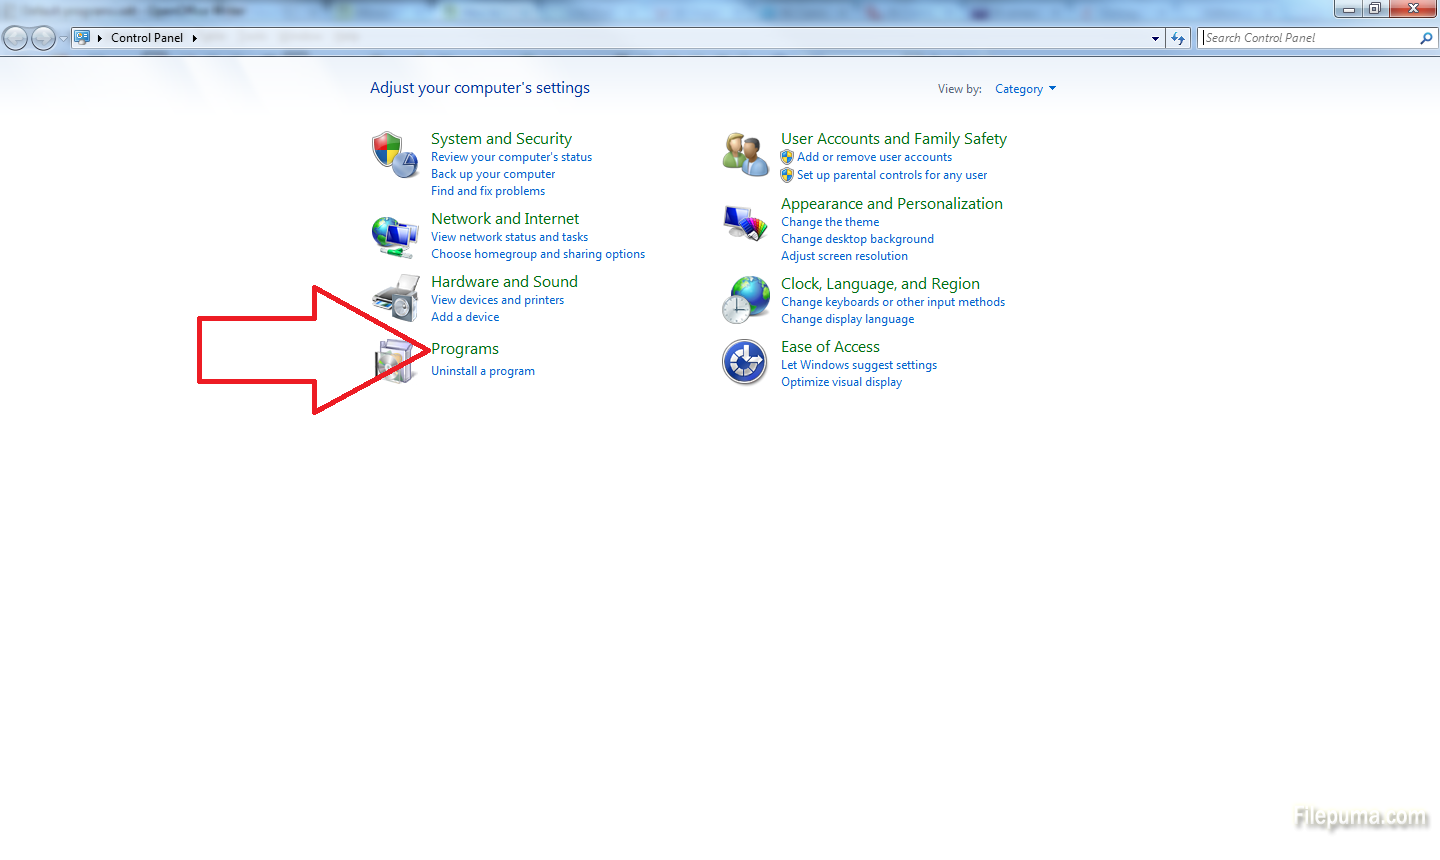Open Uninstall a program

pos(483,370)
